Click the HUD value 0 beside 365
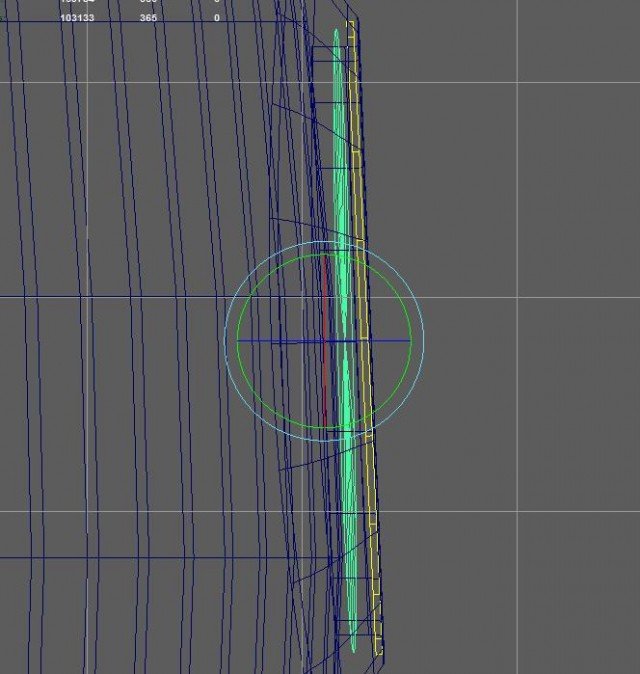The height and width of the screenshot is (674, 640). [x=216, y=18]
